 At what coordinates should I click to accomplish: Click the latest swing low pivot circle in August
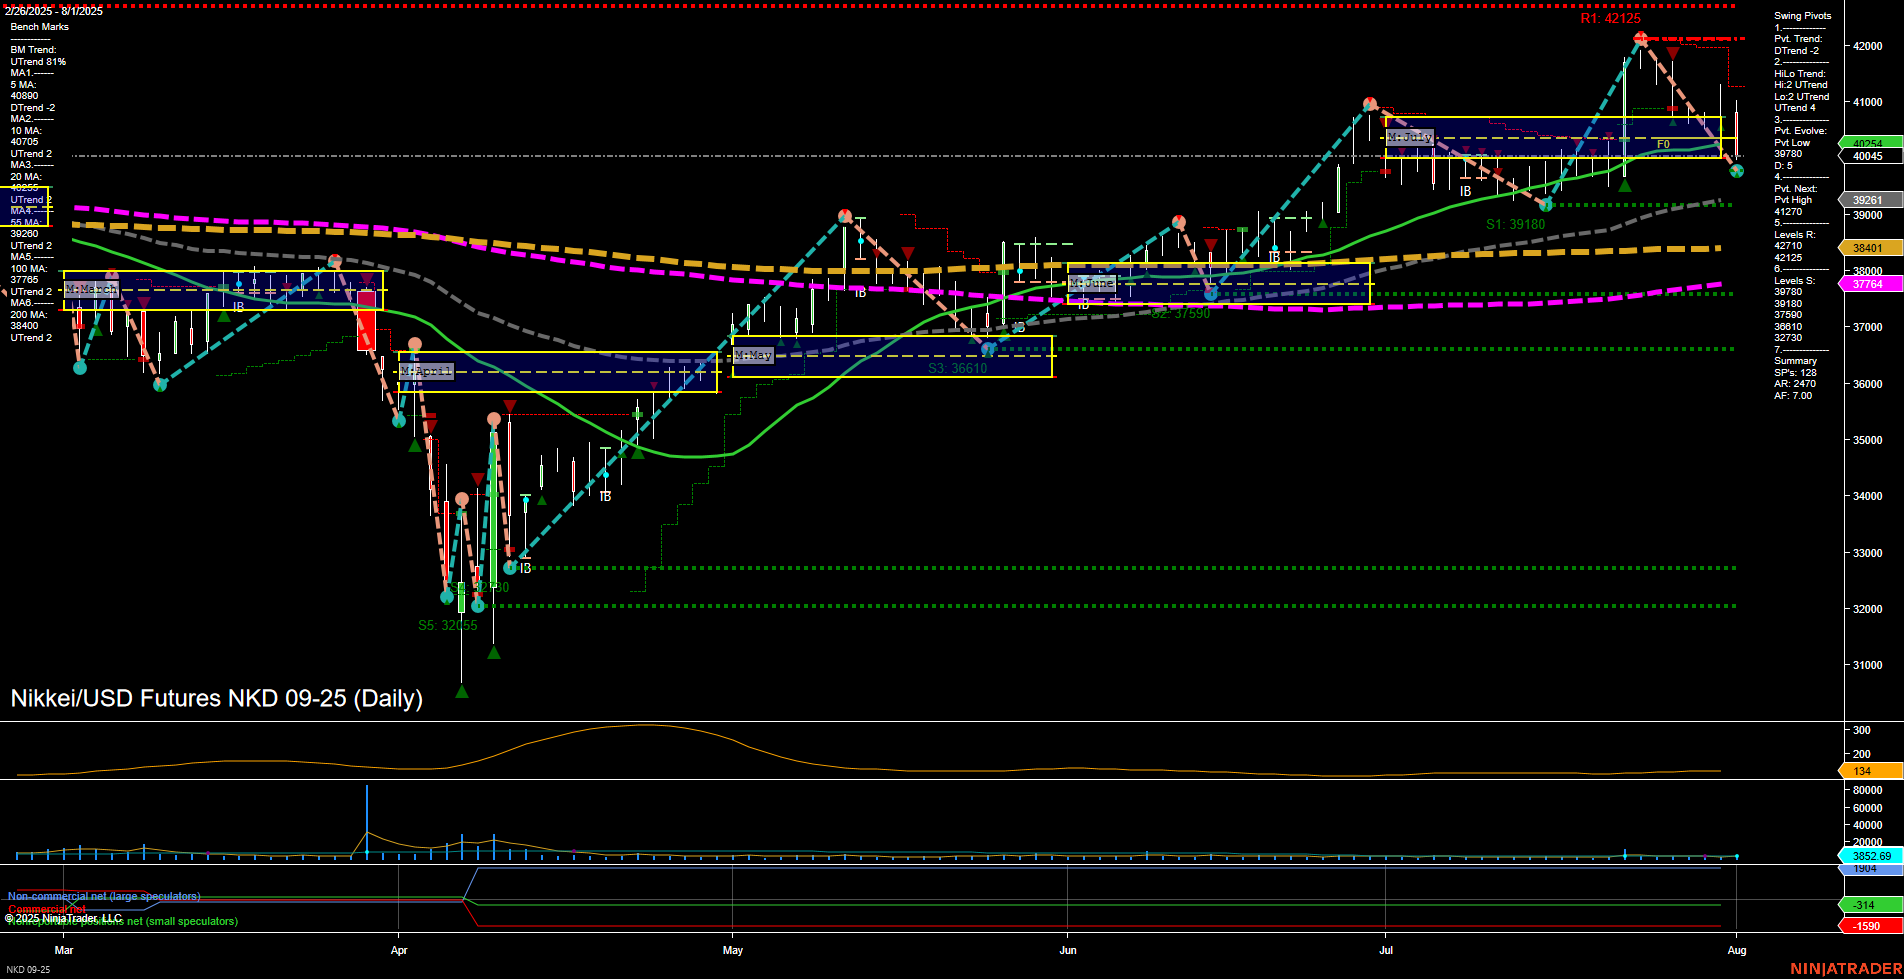coord(1736,171)
